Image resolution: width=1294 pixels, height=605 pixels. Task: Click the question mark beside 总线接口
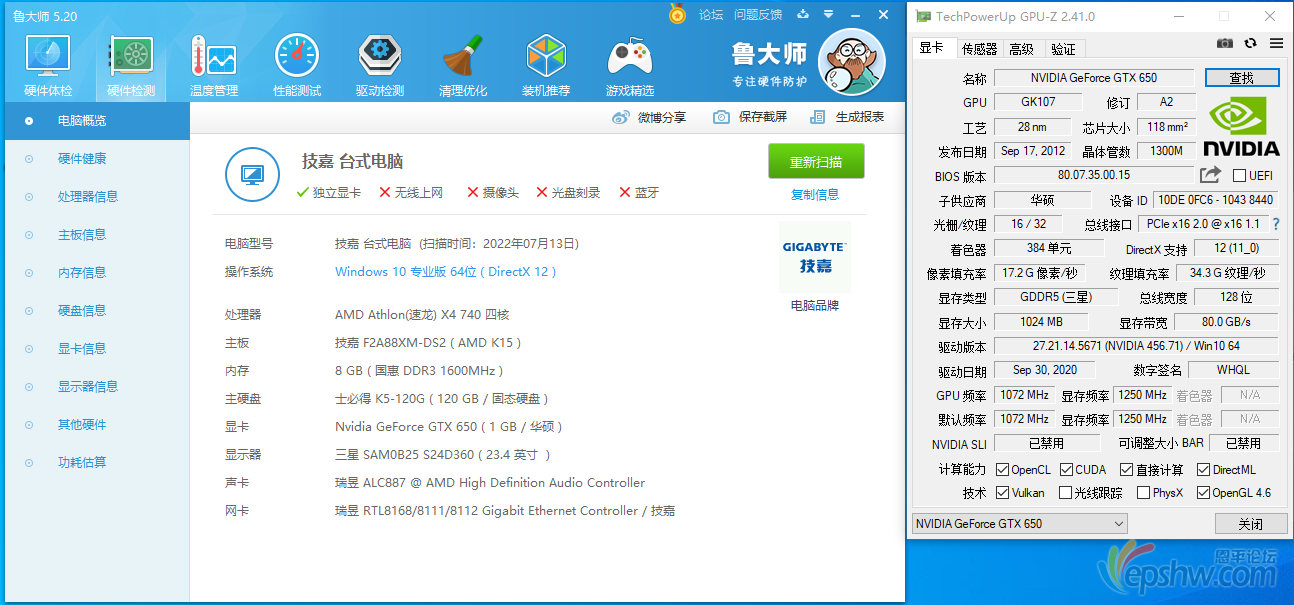pyautogui.click(x=1276, y=224)
